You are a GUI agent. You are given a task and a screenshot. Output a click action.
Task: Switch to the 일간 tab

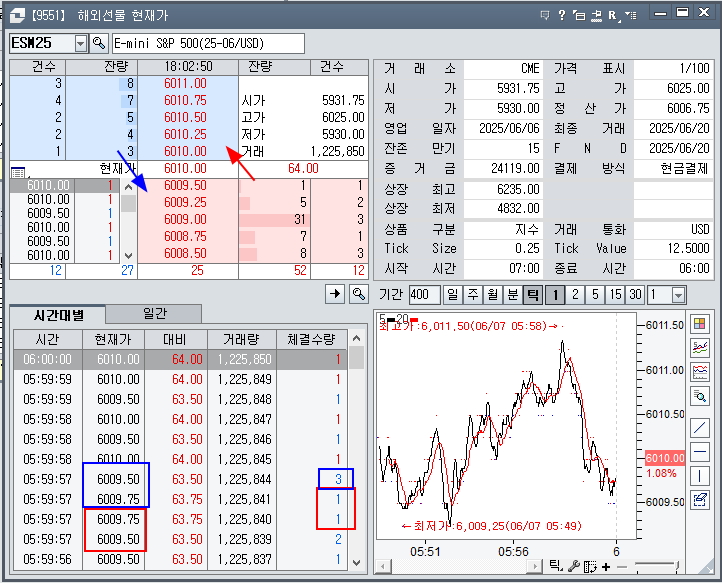[153, 314]
